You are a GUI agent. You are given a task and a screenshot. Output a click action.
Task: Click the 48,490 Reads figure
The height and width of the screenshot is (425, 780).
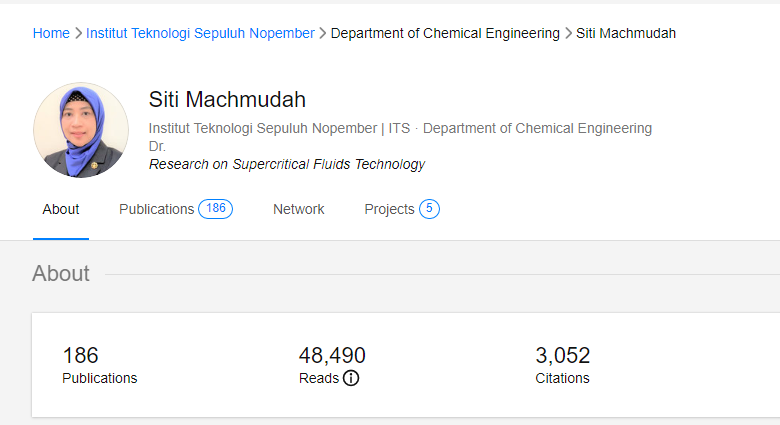(332, 355)
